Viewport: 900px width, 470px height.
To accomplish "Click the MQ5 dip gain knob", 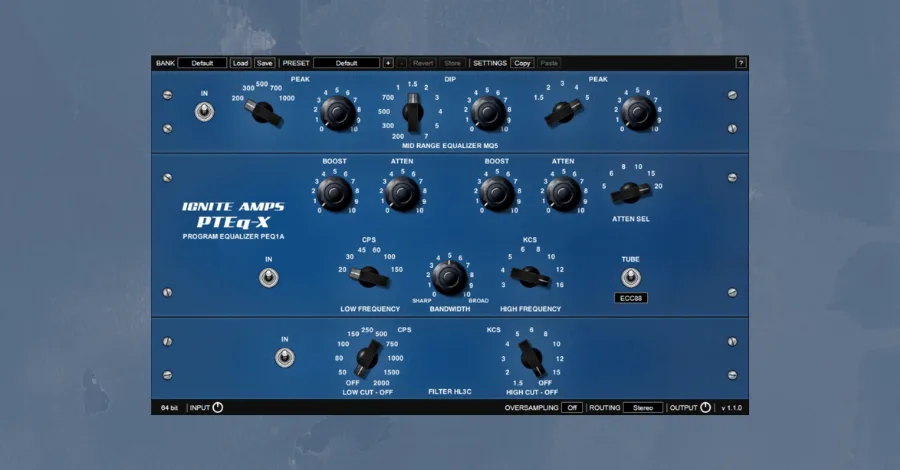I will [x=488, y=112].
